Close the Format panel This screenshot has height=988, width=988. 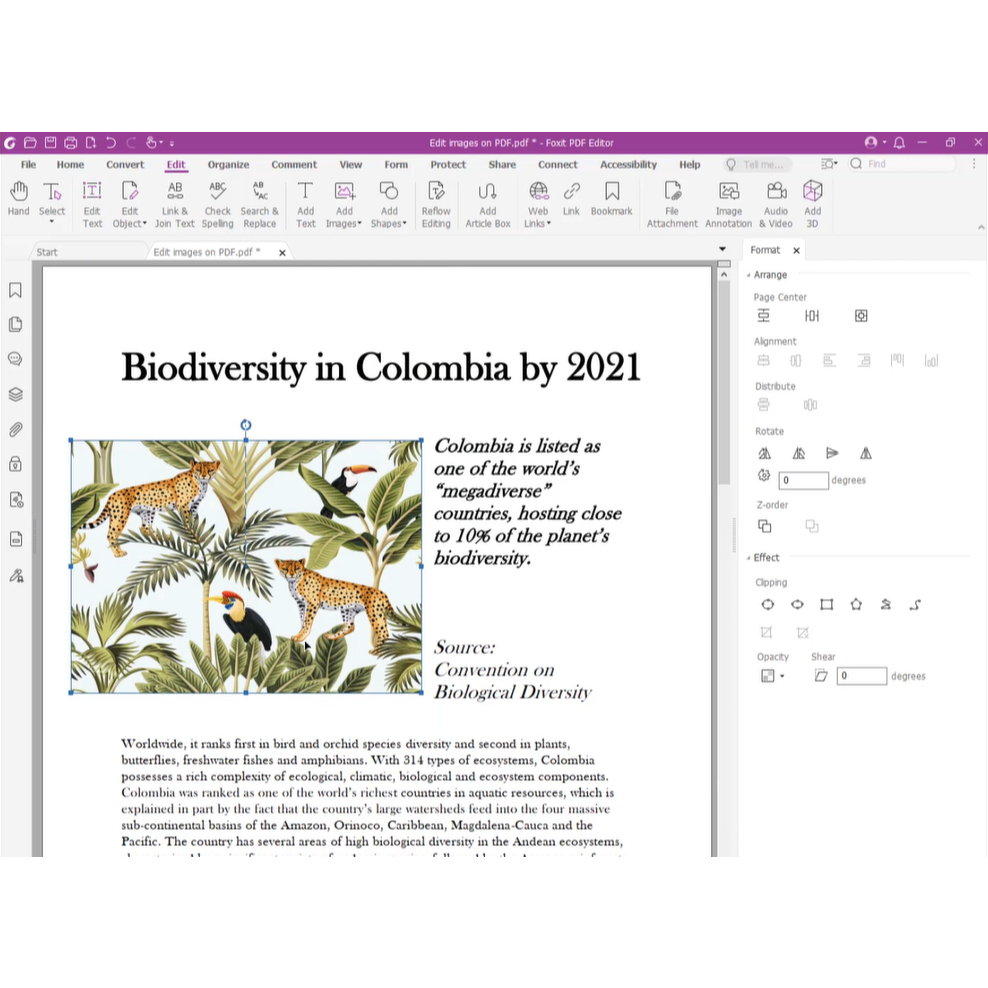[796, 251]
